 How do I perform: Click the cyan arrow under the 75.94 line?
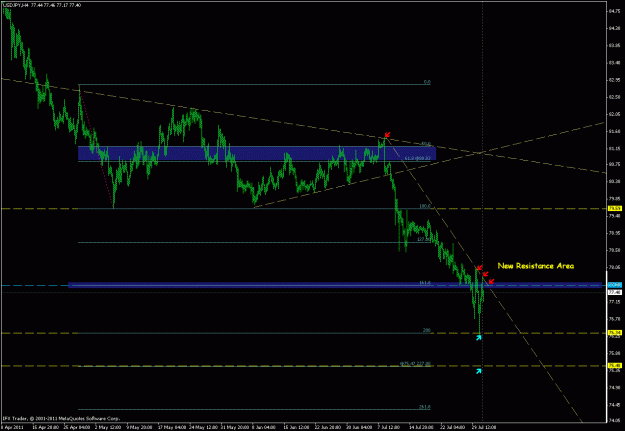pos(479,338)
